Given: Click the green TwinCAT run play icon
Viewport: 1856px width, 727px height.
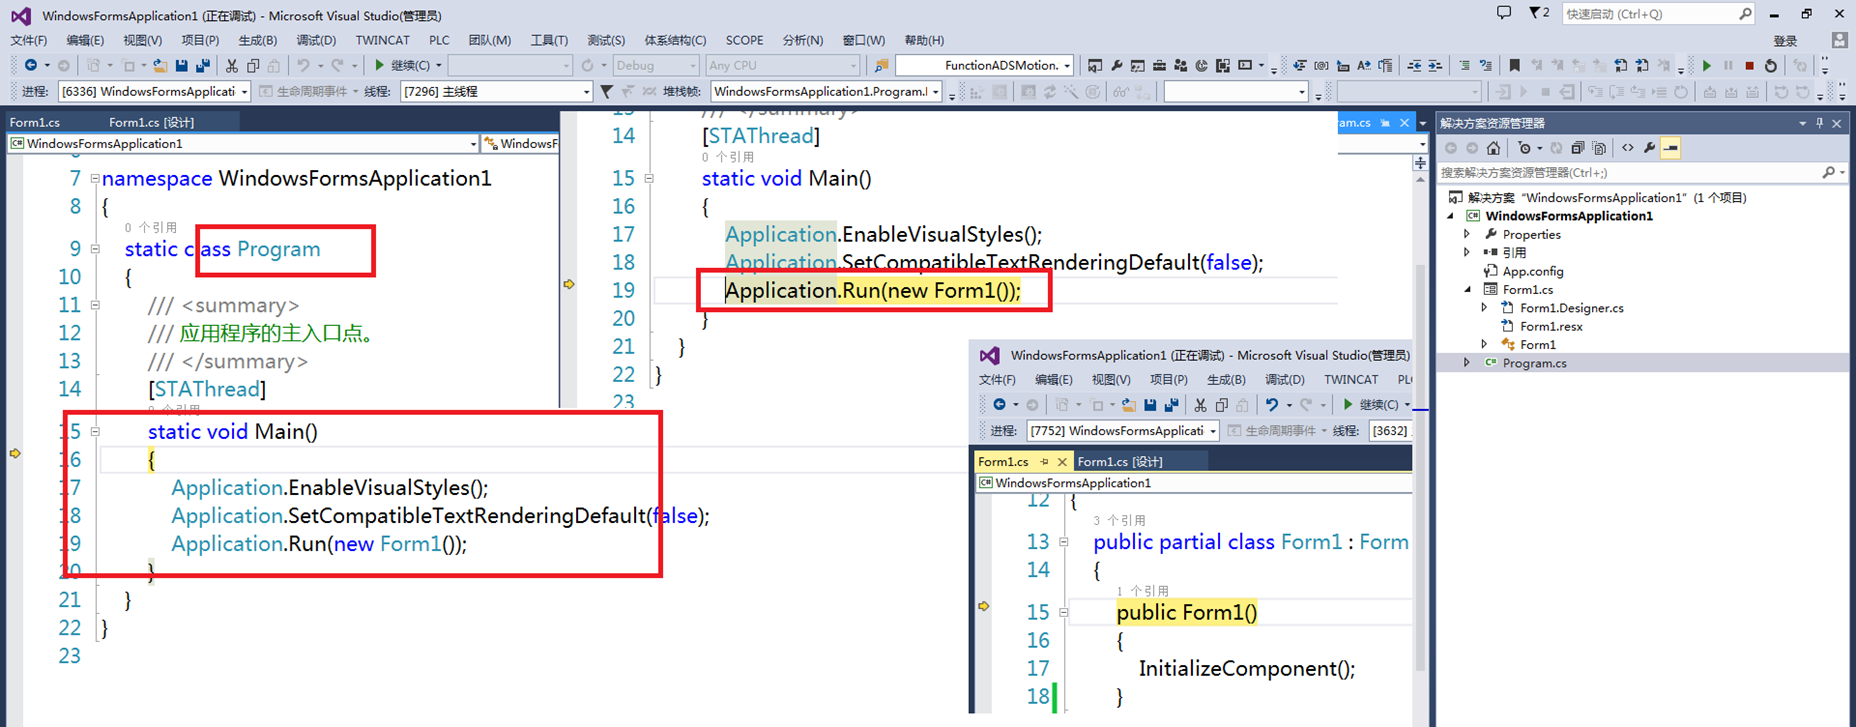Looking at the screenshot, I should pyautogui.click(x=1706, y=66).
